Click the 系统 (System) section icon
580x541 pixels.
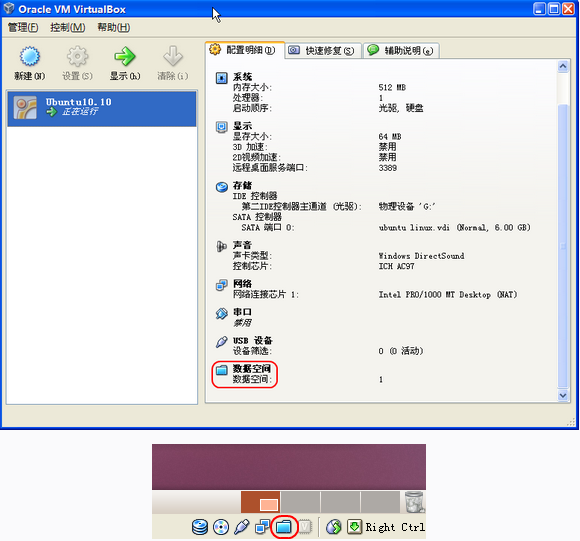[222, 78]
